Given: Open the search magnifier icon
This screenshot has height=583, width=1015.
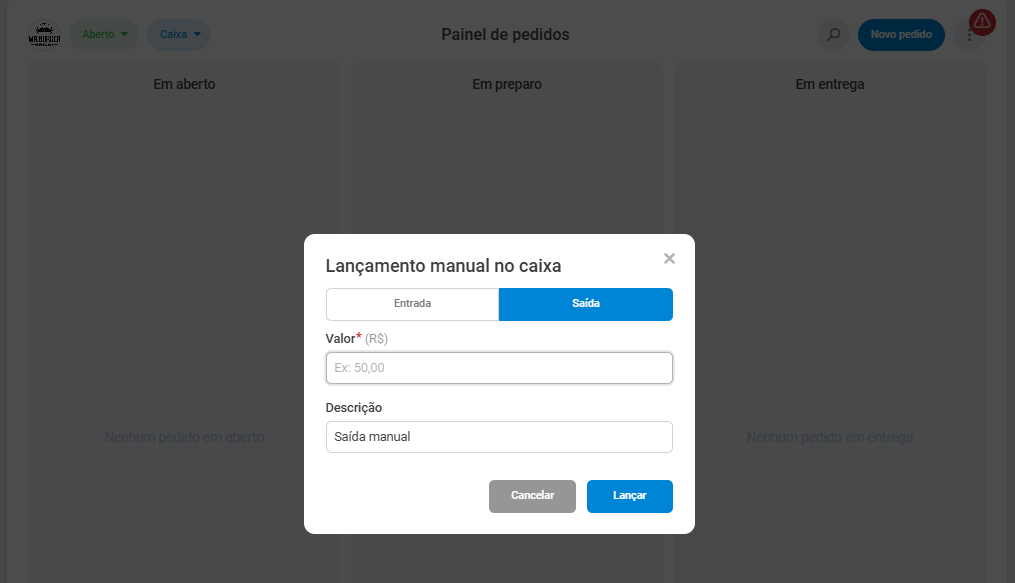Looking at the screenshot, I should (x=833, y=35).
